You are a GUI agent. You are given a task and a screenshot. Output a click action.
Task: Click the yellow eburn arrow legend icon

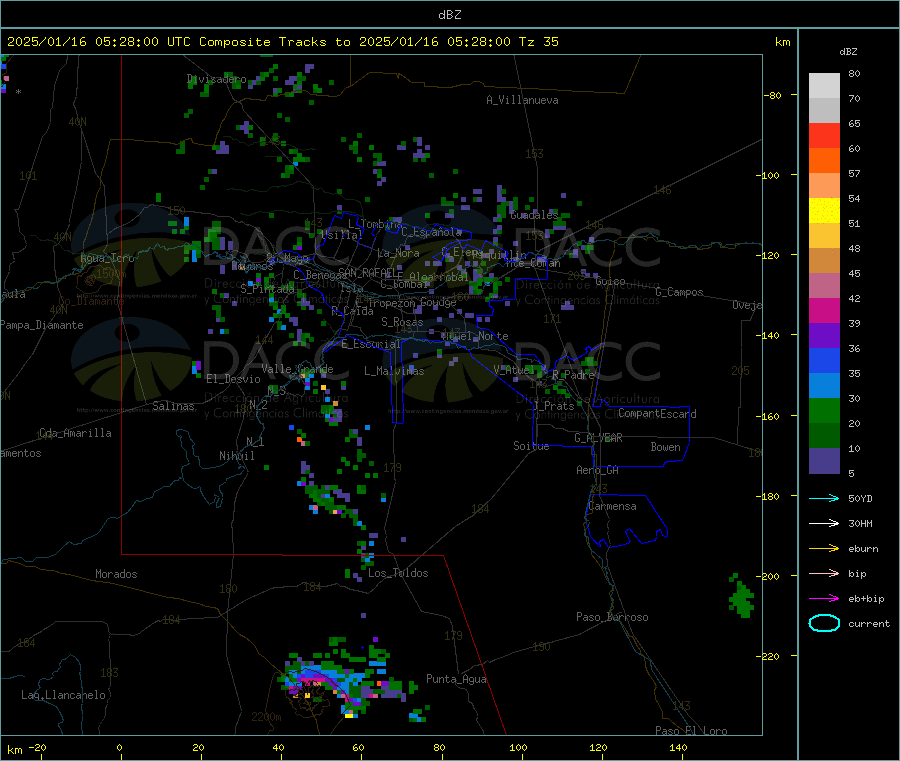[x=824, y=549]
